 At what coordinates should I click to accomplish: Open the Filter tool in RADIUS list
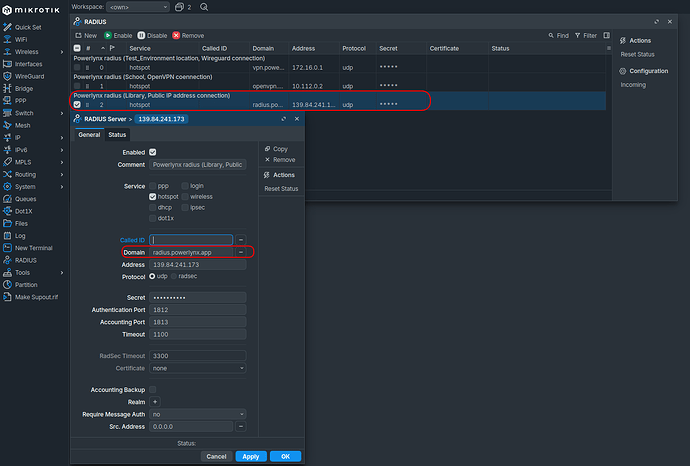tap(585, 35)
